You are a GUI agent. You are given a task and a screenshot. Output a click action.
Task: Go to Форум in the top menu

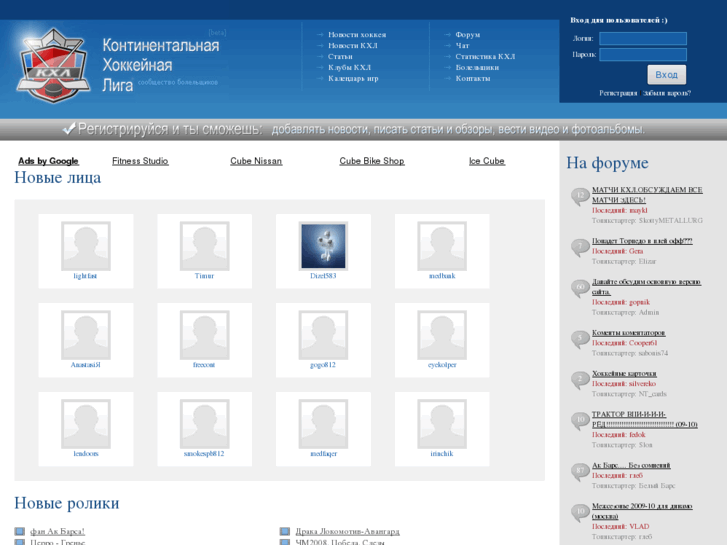click(x=468, y=34)
